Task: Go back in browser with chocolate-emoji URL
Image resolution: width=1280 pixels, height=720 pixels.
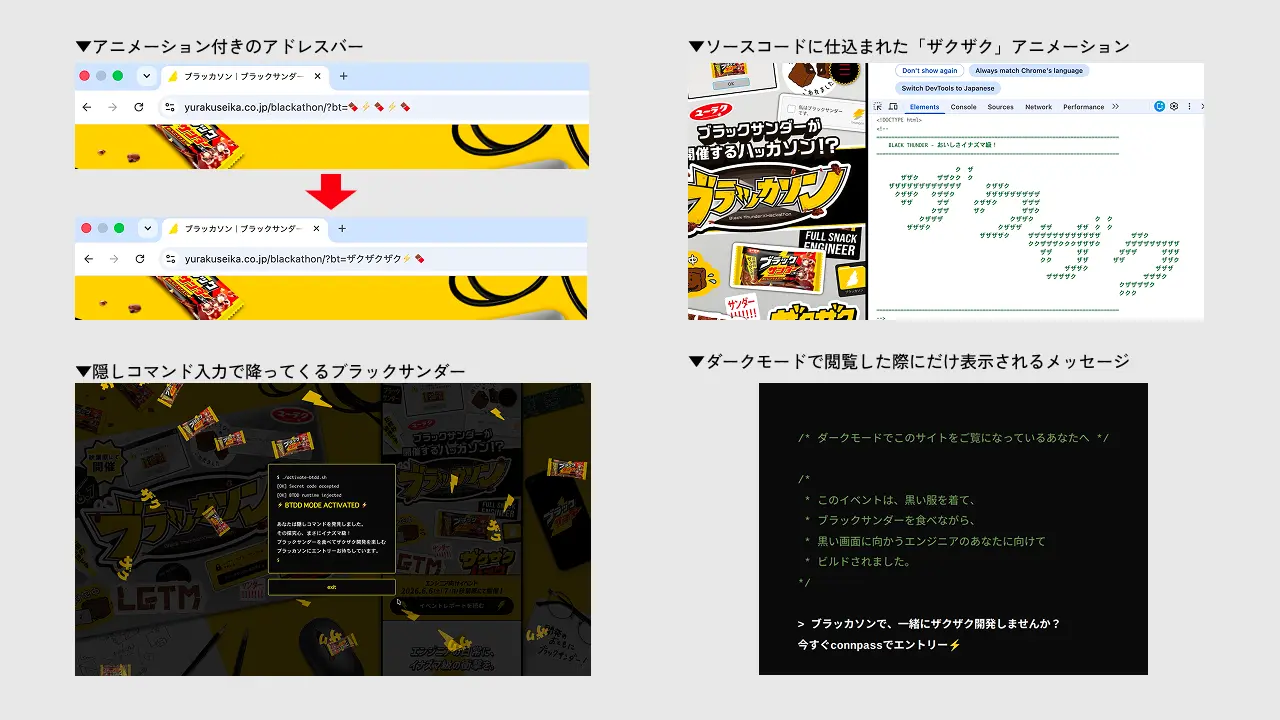Action: pyautogui.click(x=87, y=107)
